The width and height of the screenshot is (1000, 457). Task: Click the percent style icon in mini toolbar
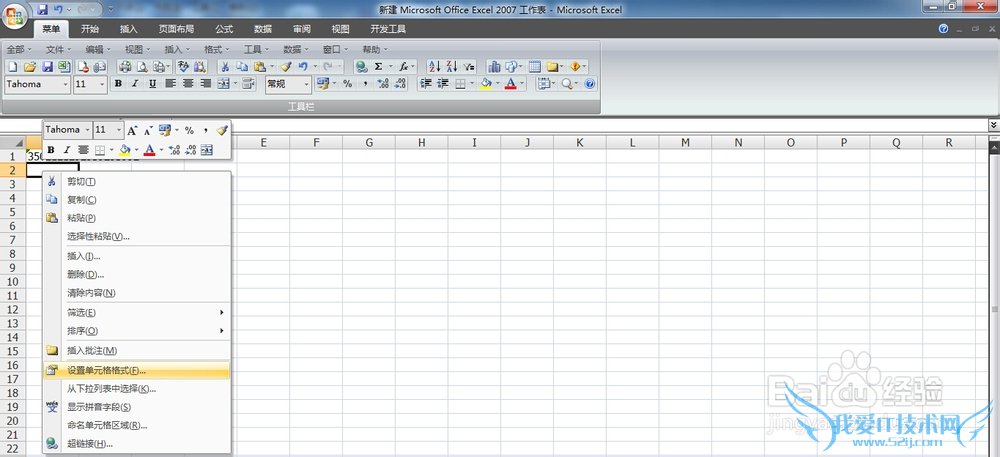(189, 130)
